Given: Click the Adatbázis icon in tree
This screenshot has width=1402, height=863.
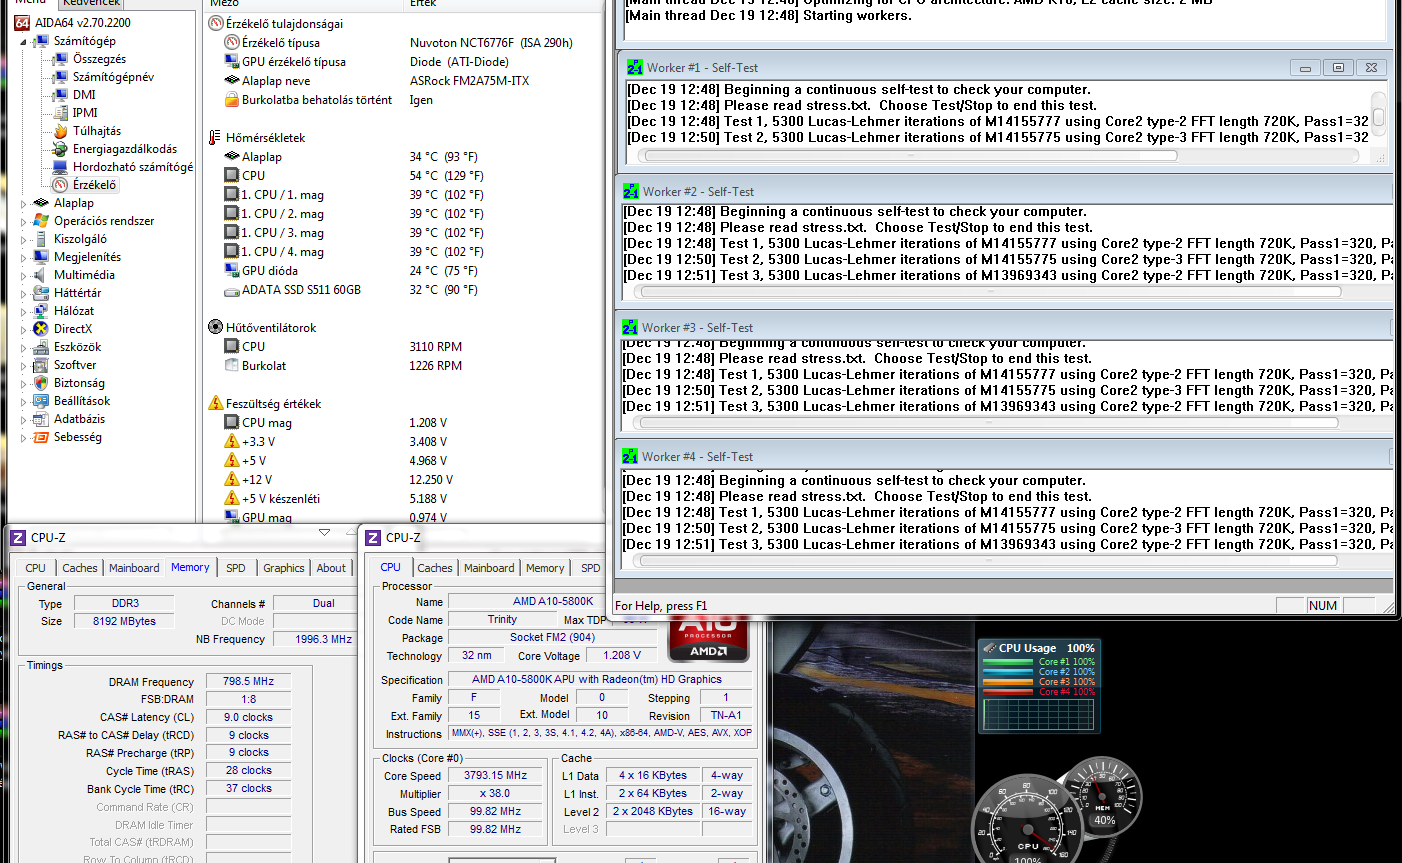Looking at the screenshot, I should [41, 419].
